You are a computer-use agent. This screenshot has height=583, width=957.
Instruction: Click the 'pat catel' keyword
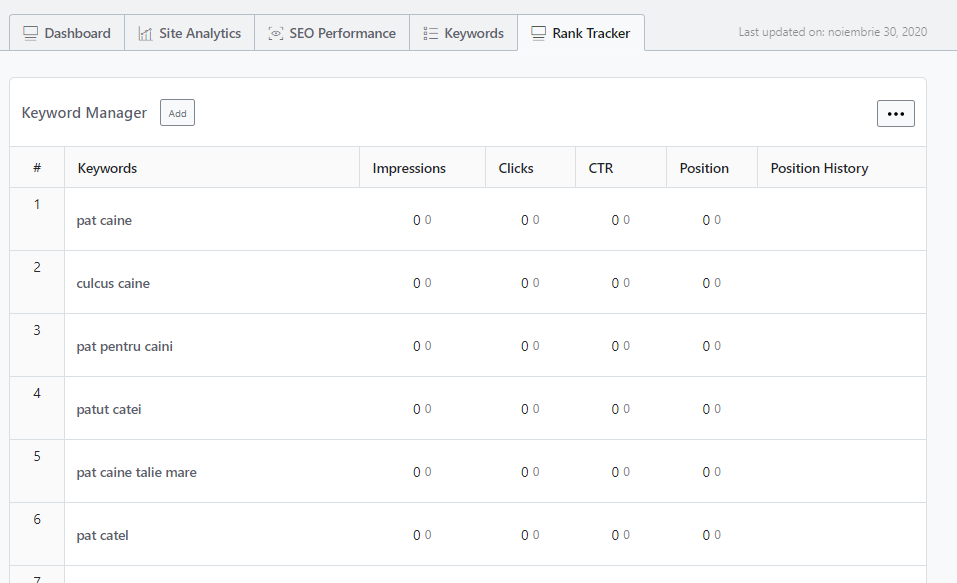[102, 535]
